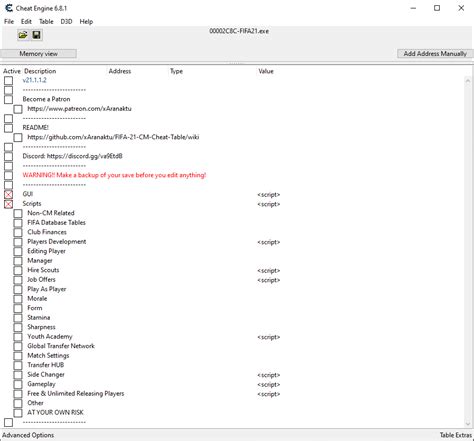Toggle the Other checkbox
This screenshot has height=441, width=474.
pyautogui.click(x=18, y=403)
